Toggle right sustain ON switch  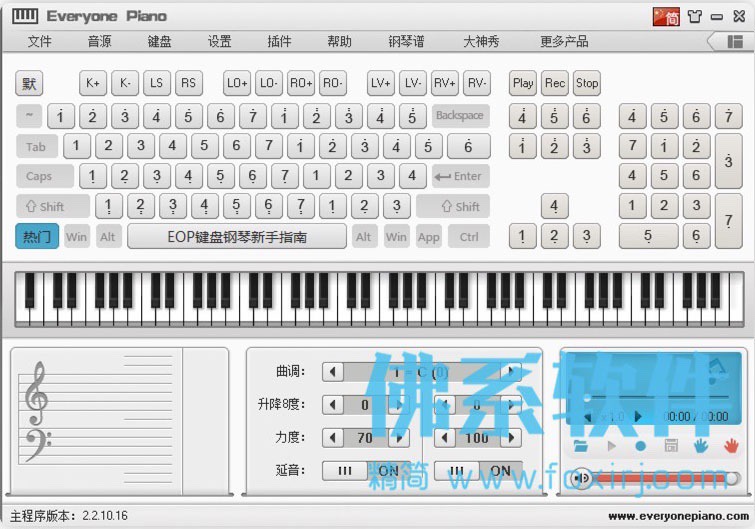(x=478, y=470)
